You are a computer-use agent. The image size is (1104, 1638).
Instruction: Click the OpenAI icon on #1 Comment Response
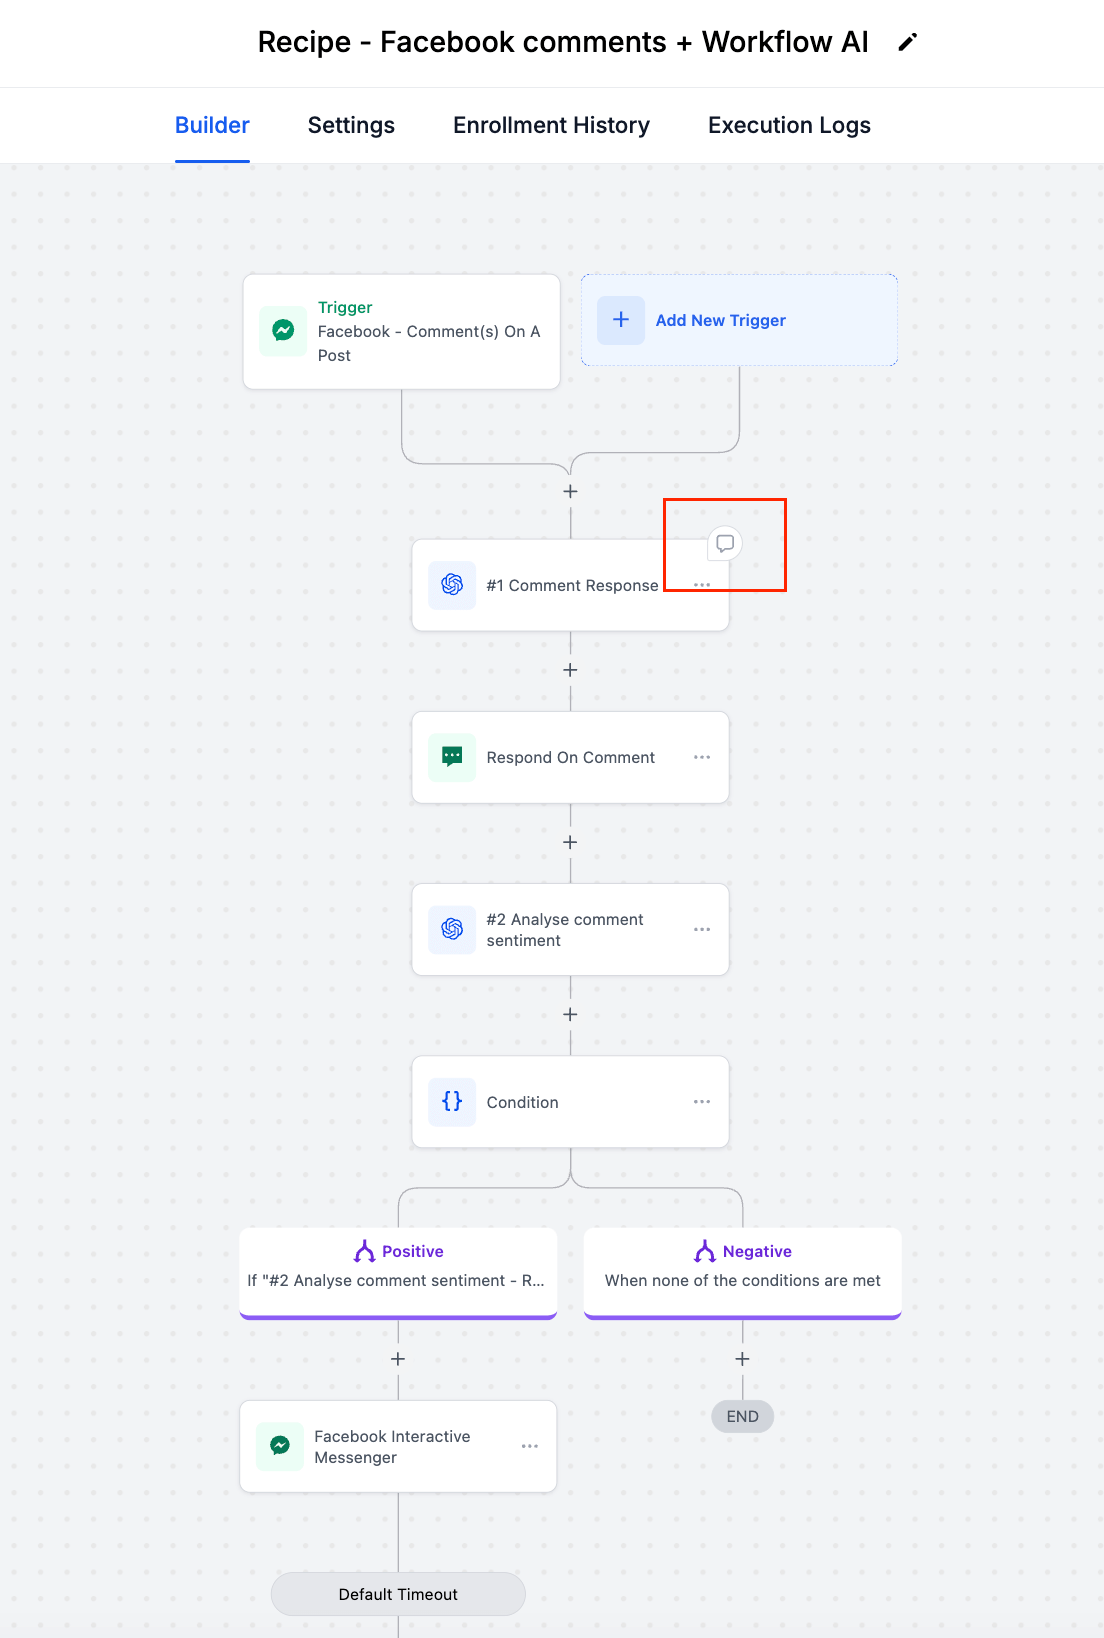pyautogui.click(x=452, y=585)
